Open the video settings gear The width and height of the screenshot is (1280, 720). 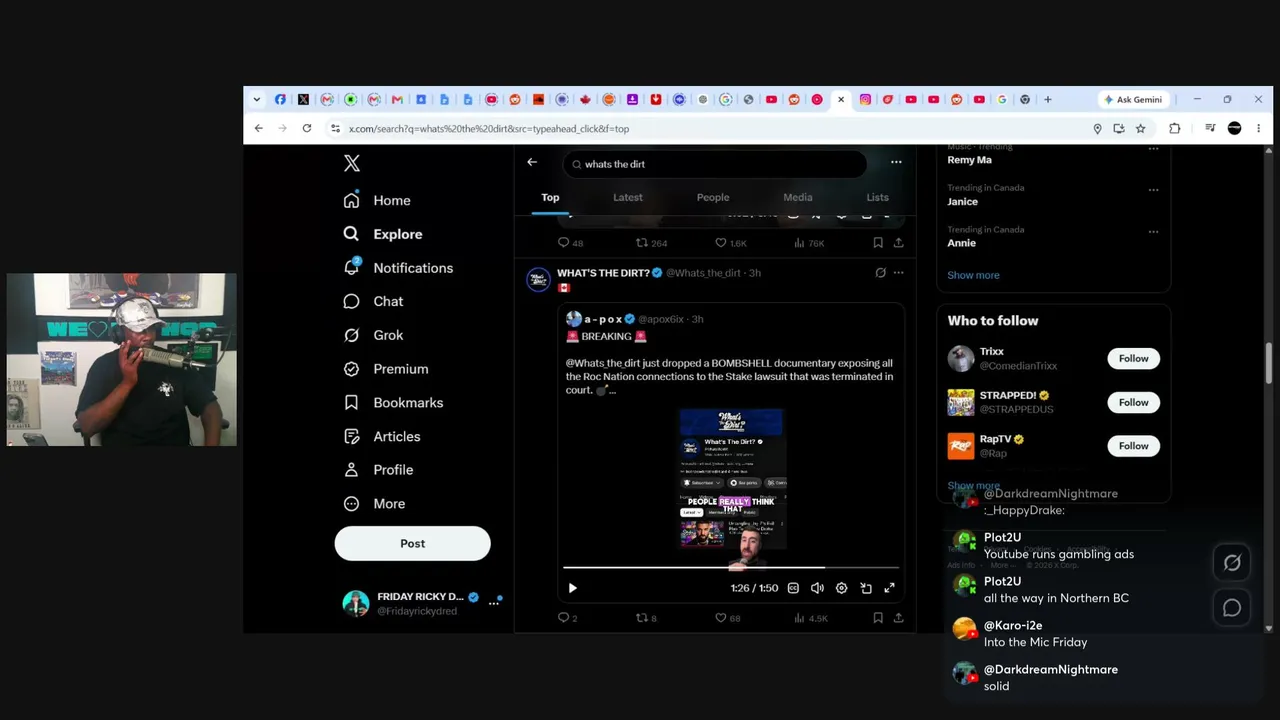click(841, 588)
